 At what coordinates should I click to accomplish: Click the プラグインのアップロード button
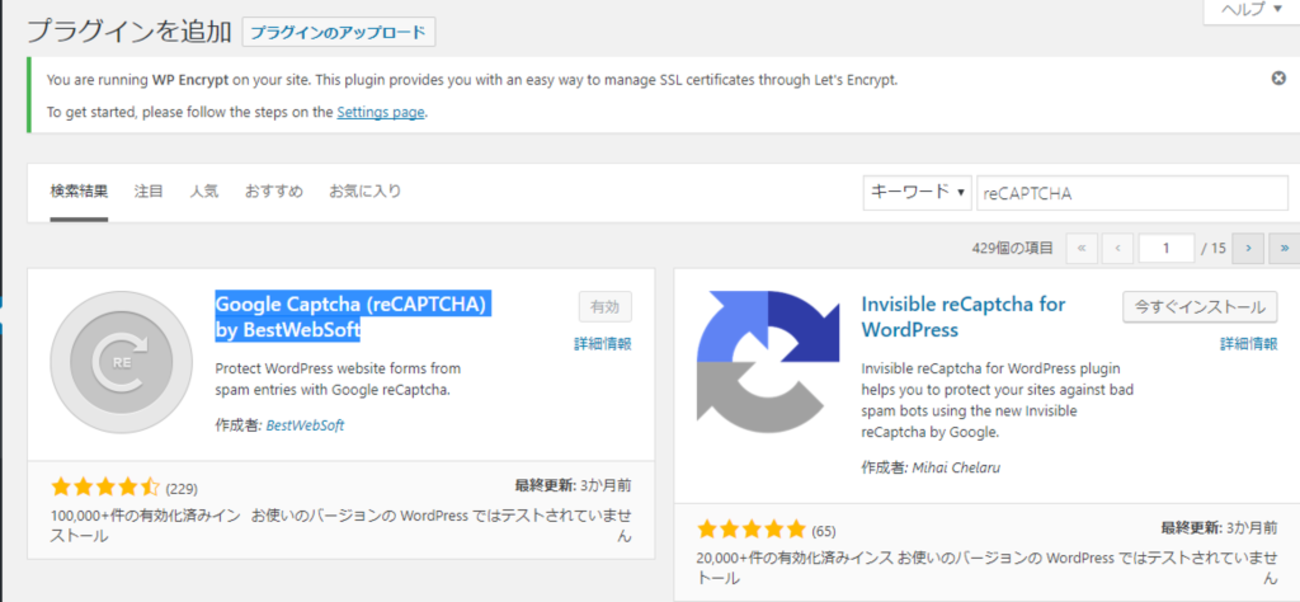338,32
